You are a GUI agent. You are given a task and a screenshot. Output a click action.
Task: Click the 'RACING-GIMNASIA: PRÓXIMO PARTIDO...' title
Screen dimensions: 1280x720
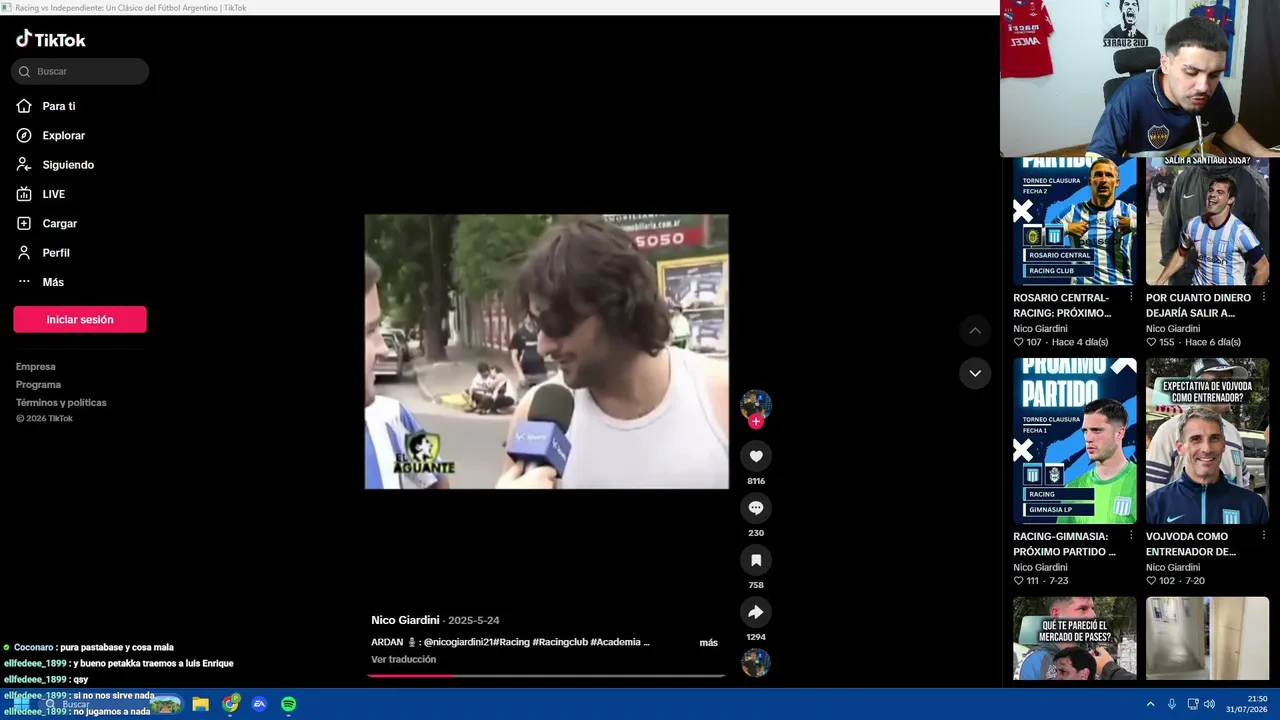(1064, 544)
